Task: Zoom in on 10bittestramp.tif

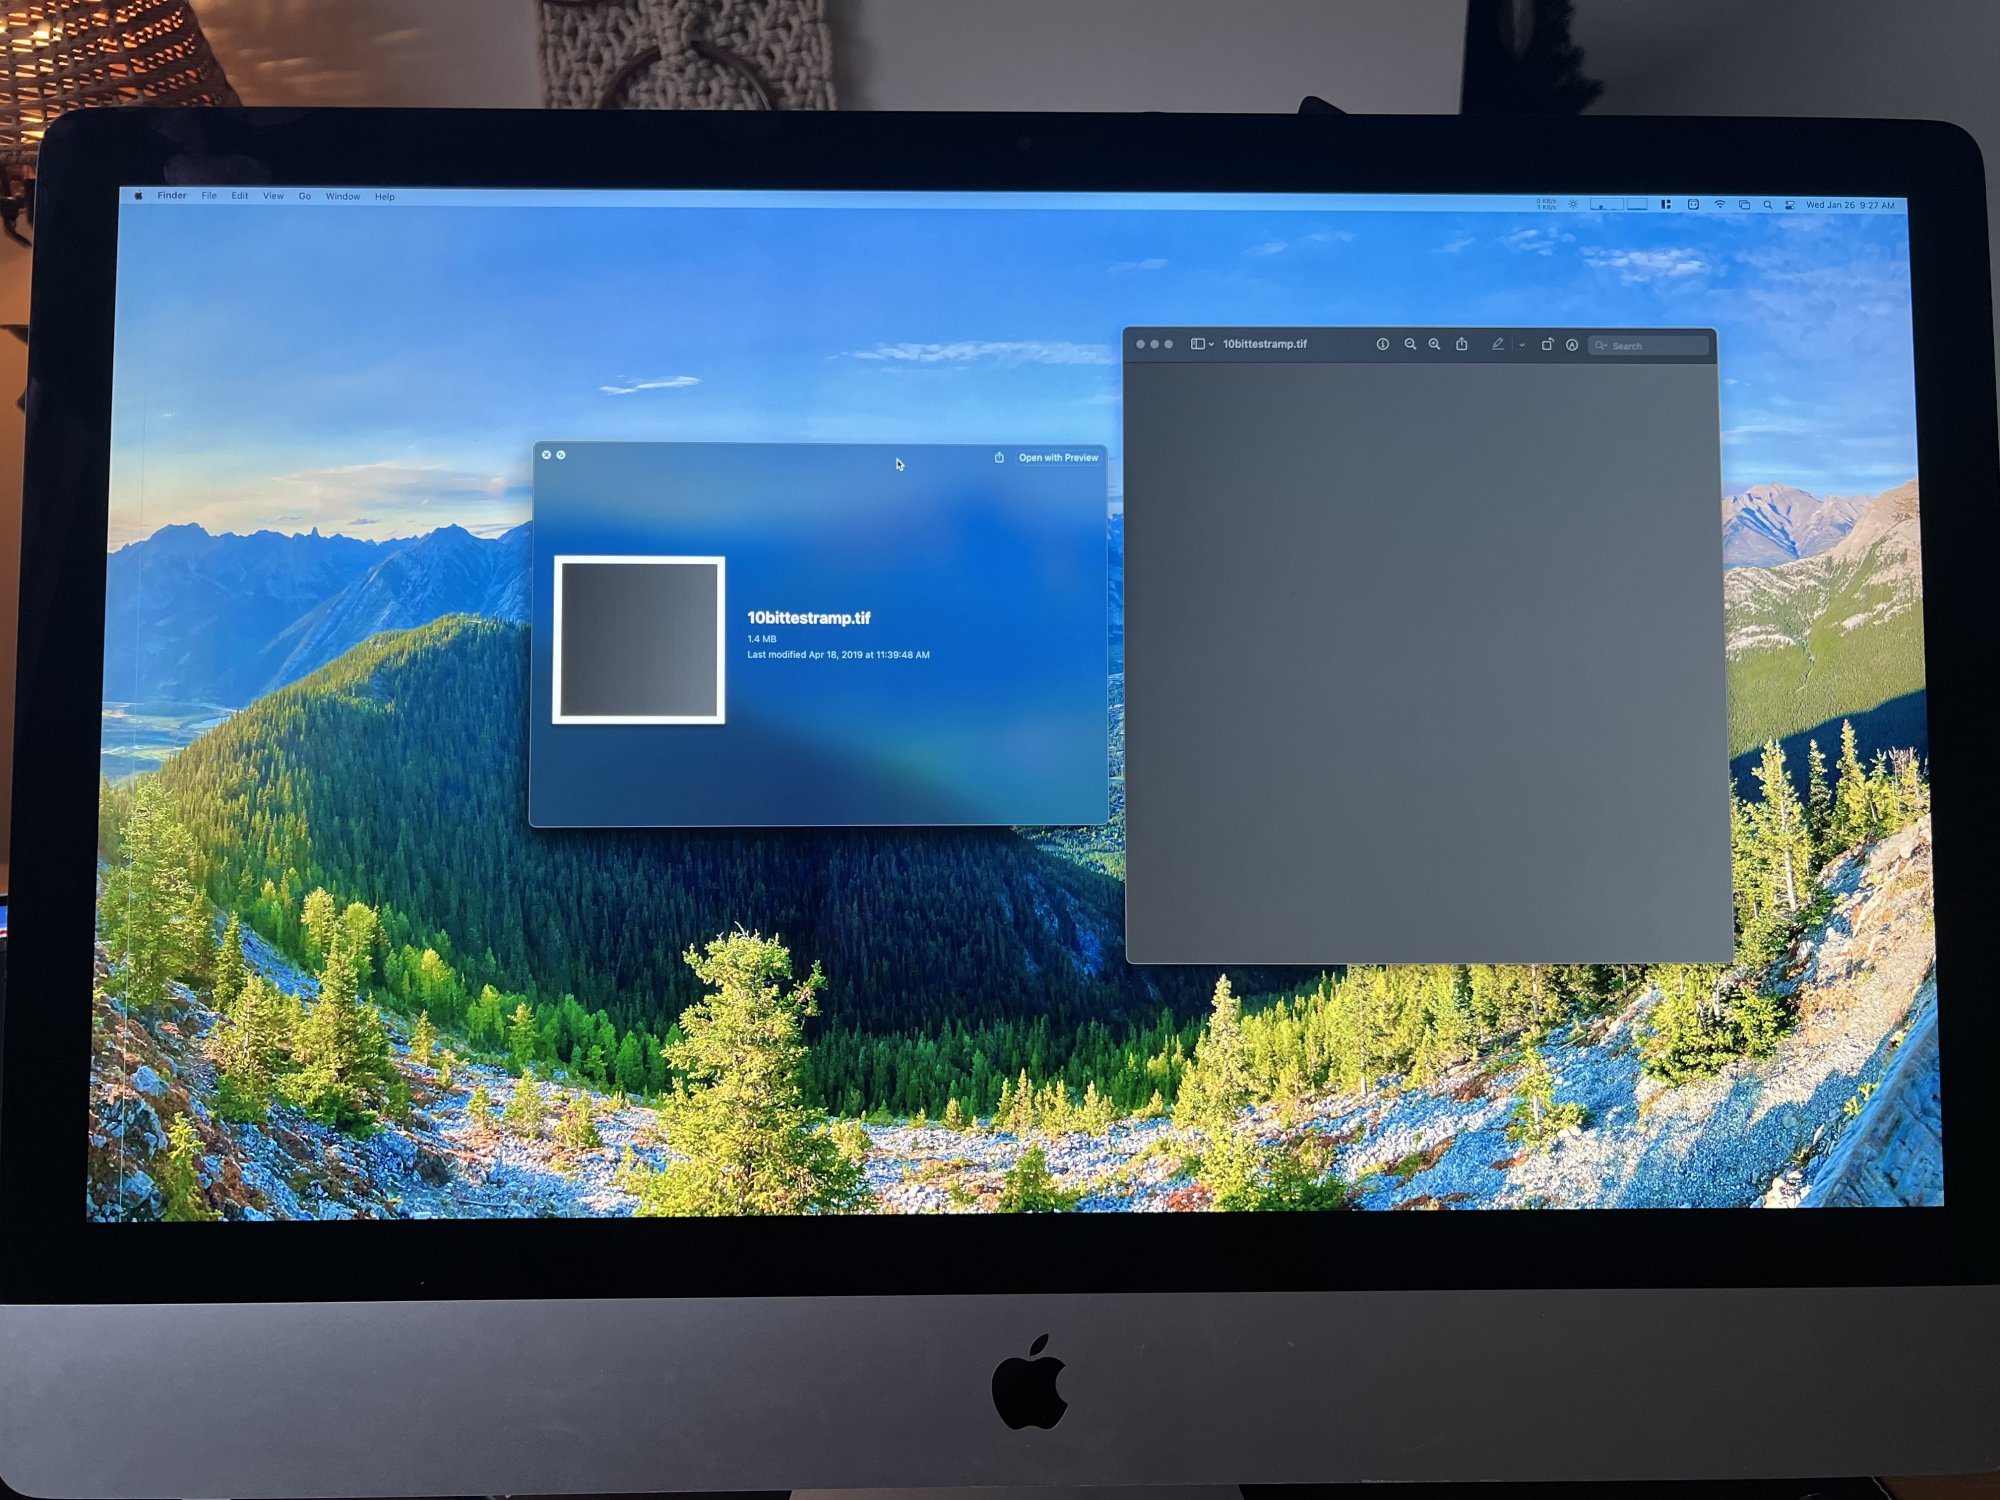Action: 1434,344
